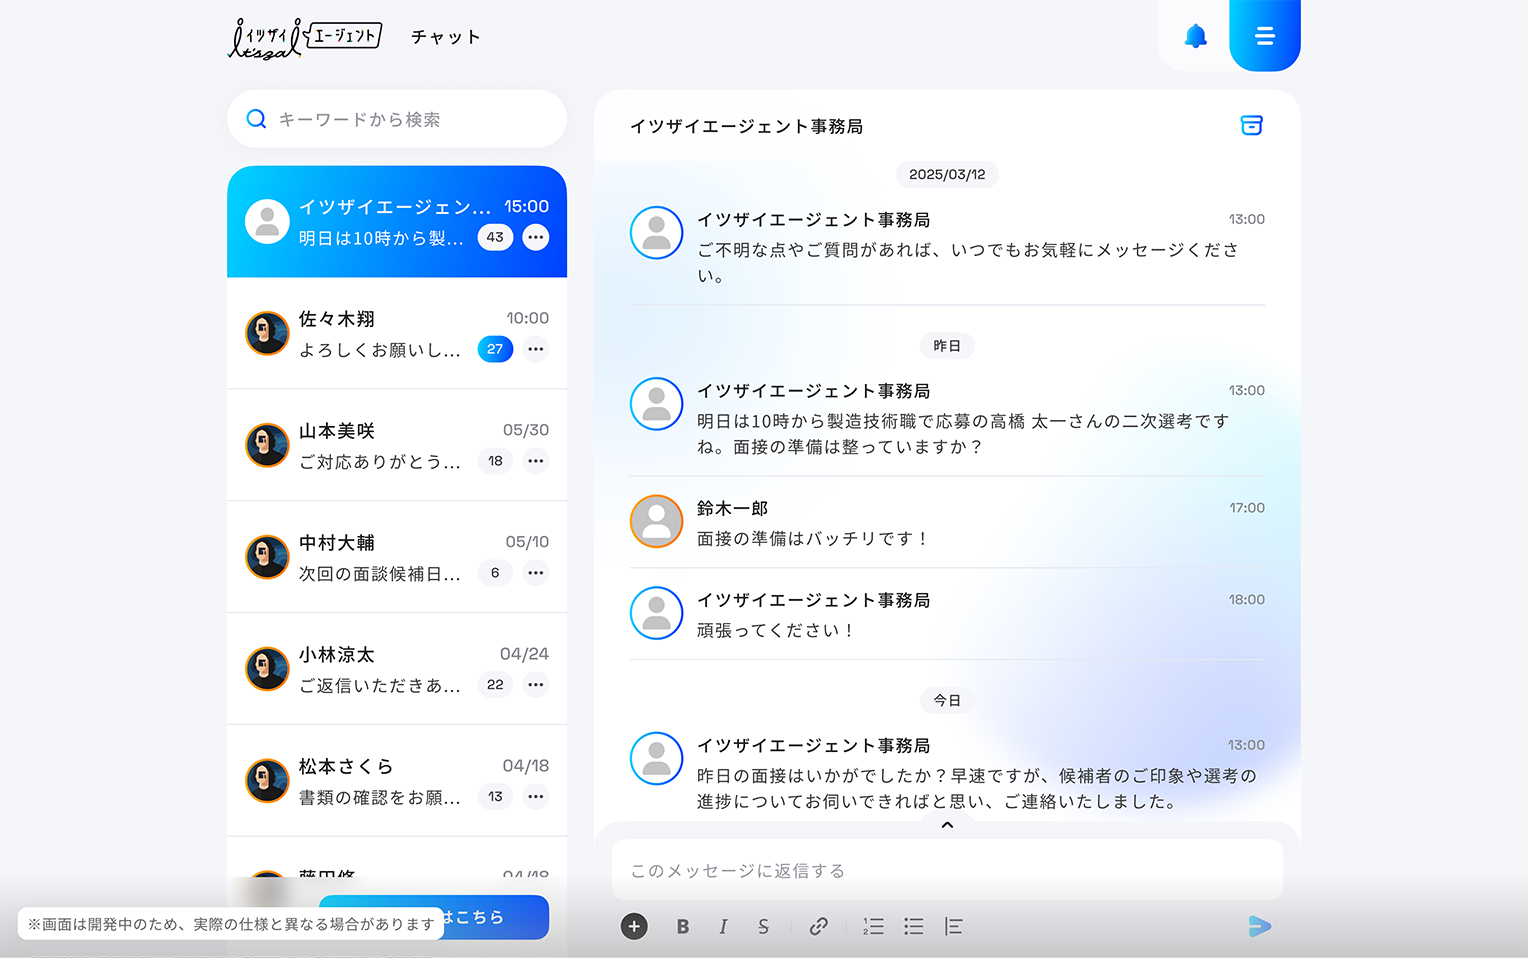The width and height of the screenshot is (1528, 959).
Task: Open more options for 佐々木翔 chat
Action: [536, 349]
